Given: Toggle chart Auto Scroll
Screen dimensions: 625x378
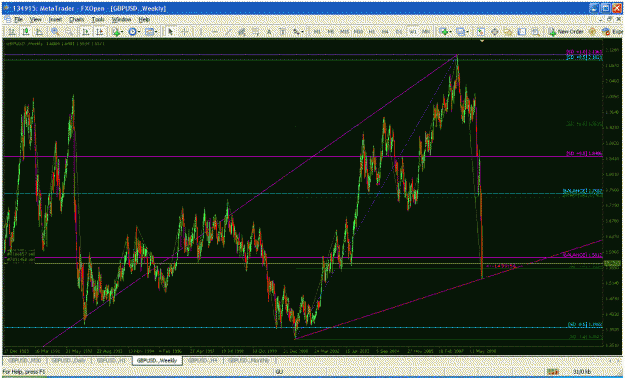Looking at the screenshot, I should (x=86, y=32).
